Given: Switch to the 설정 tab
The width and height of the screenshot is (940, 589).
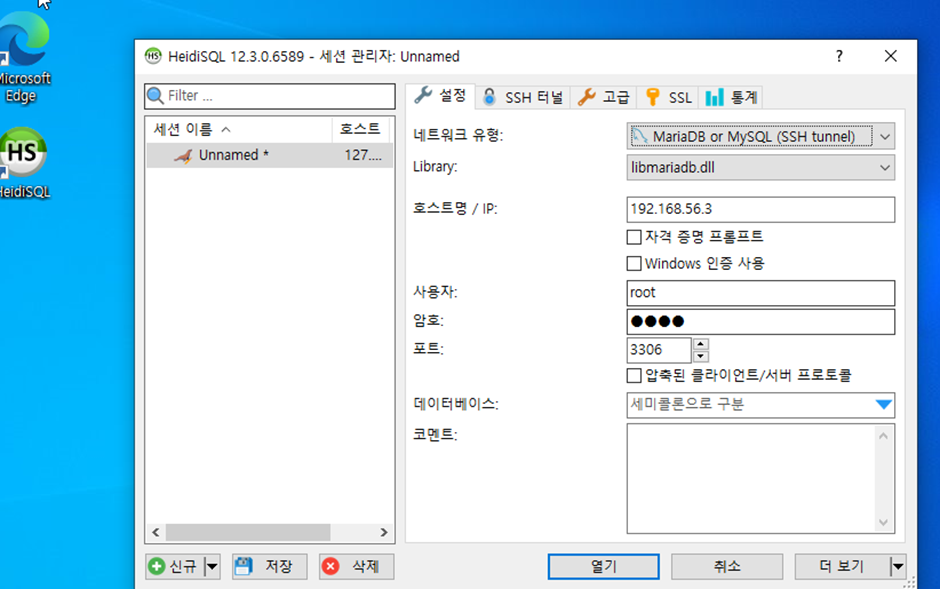Looking at the screenshot, I should (x=441, y=96).
